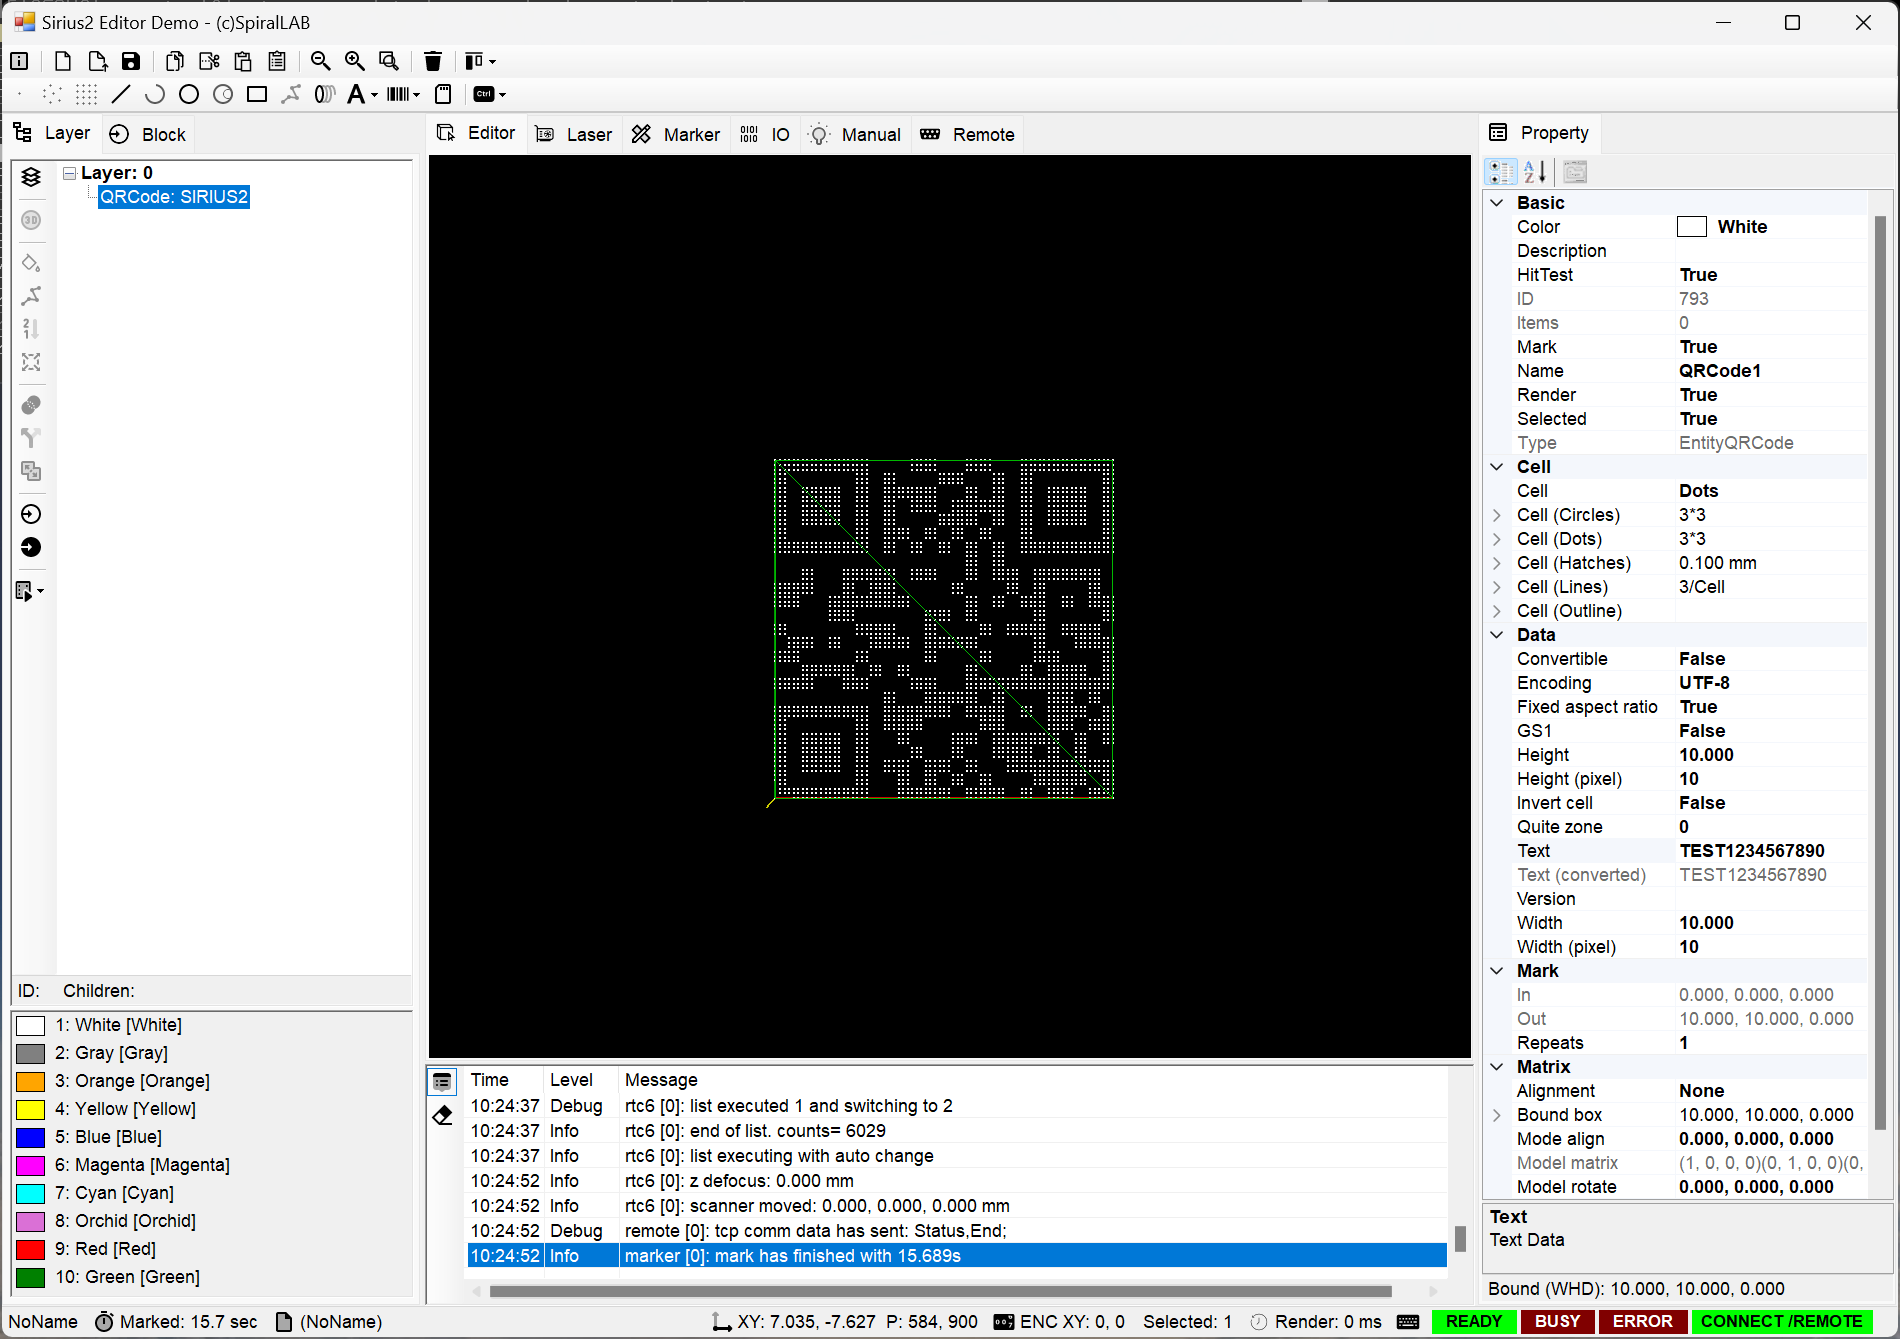The height and width of the screenshot is (1339, 1900).
Task: Click the BUSY status indicator
Action: pyautogui.click(x=1557, y=1322)
